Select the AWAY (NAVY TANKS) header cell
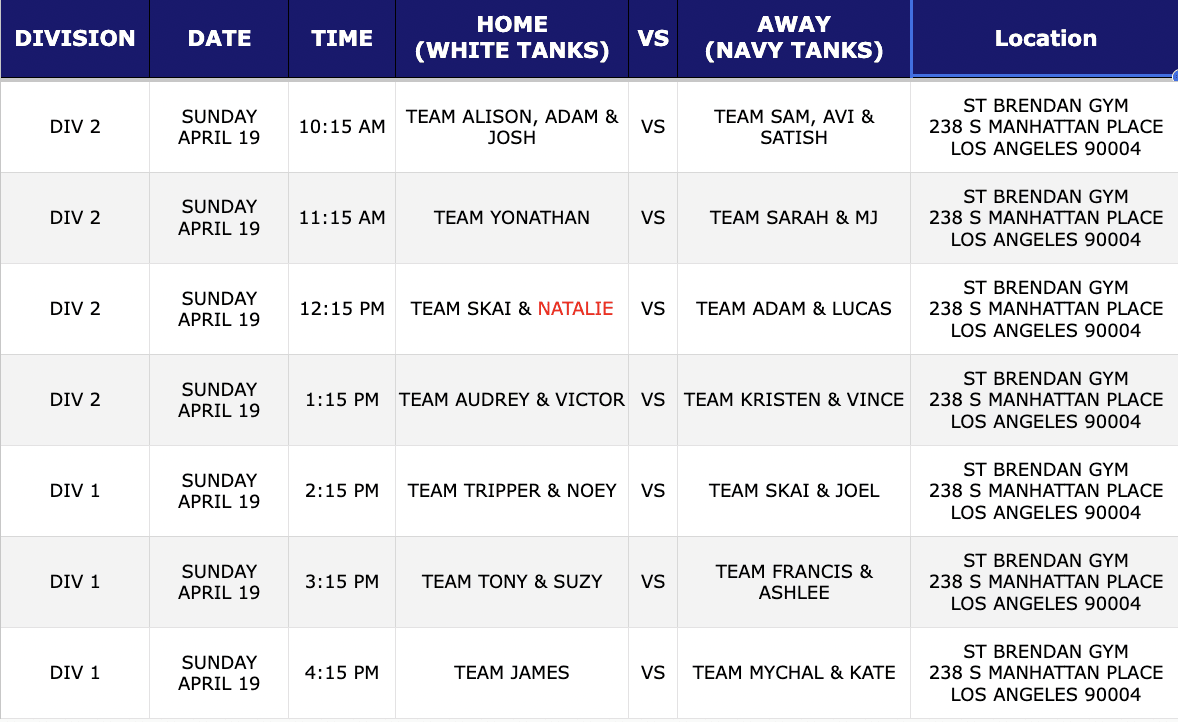Screen dimensions: 1178x722 click(794, 38)
